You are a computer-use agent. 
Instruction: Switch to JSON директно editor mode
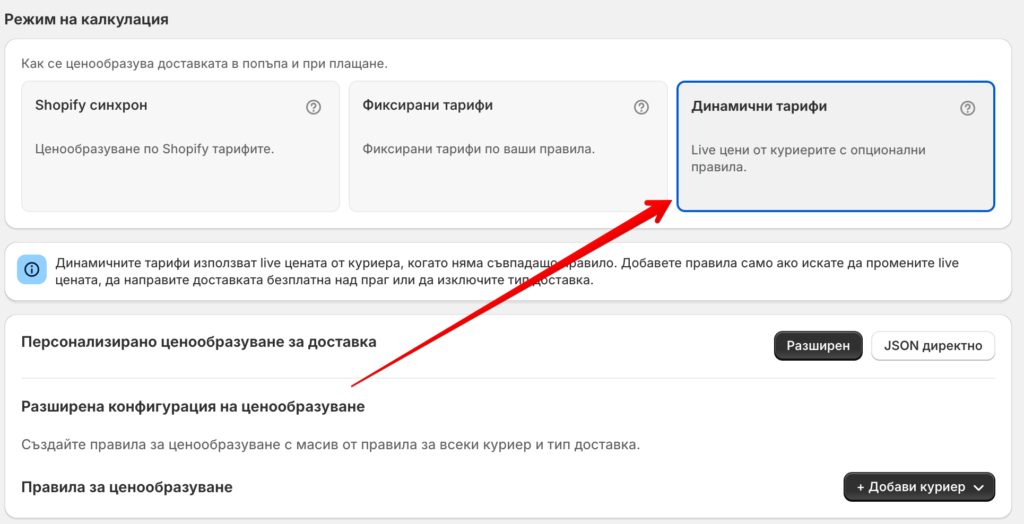point(933,346)
